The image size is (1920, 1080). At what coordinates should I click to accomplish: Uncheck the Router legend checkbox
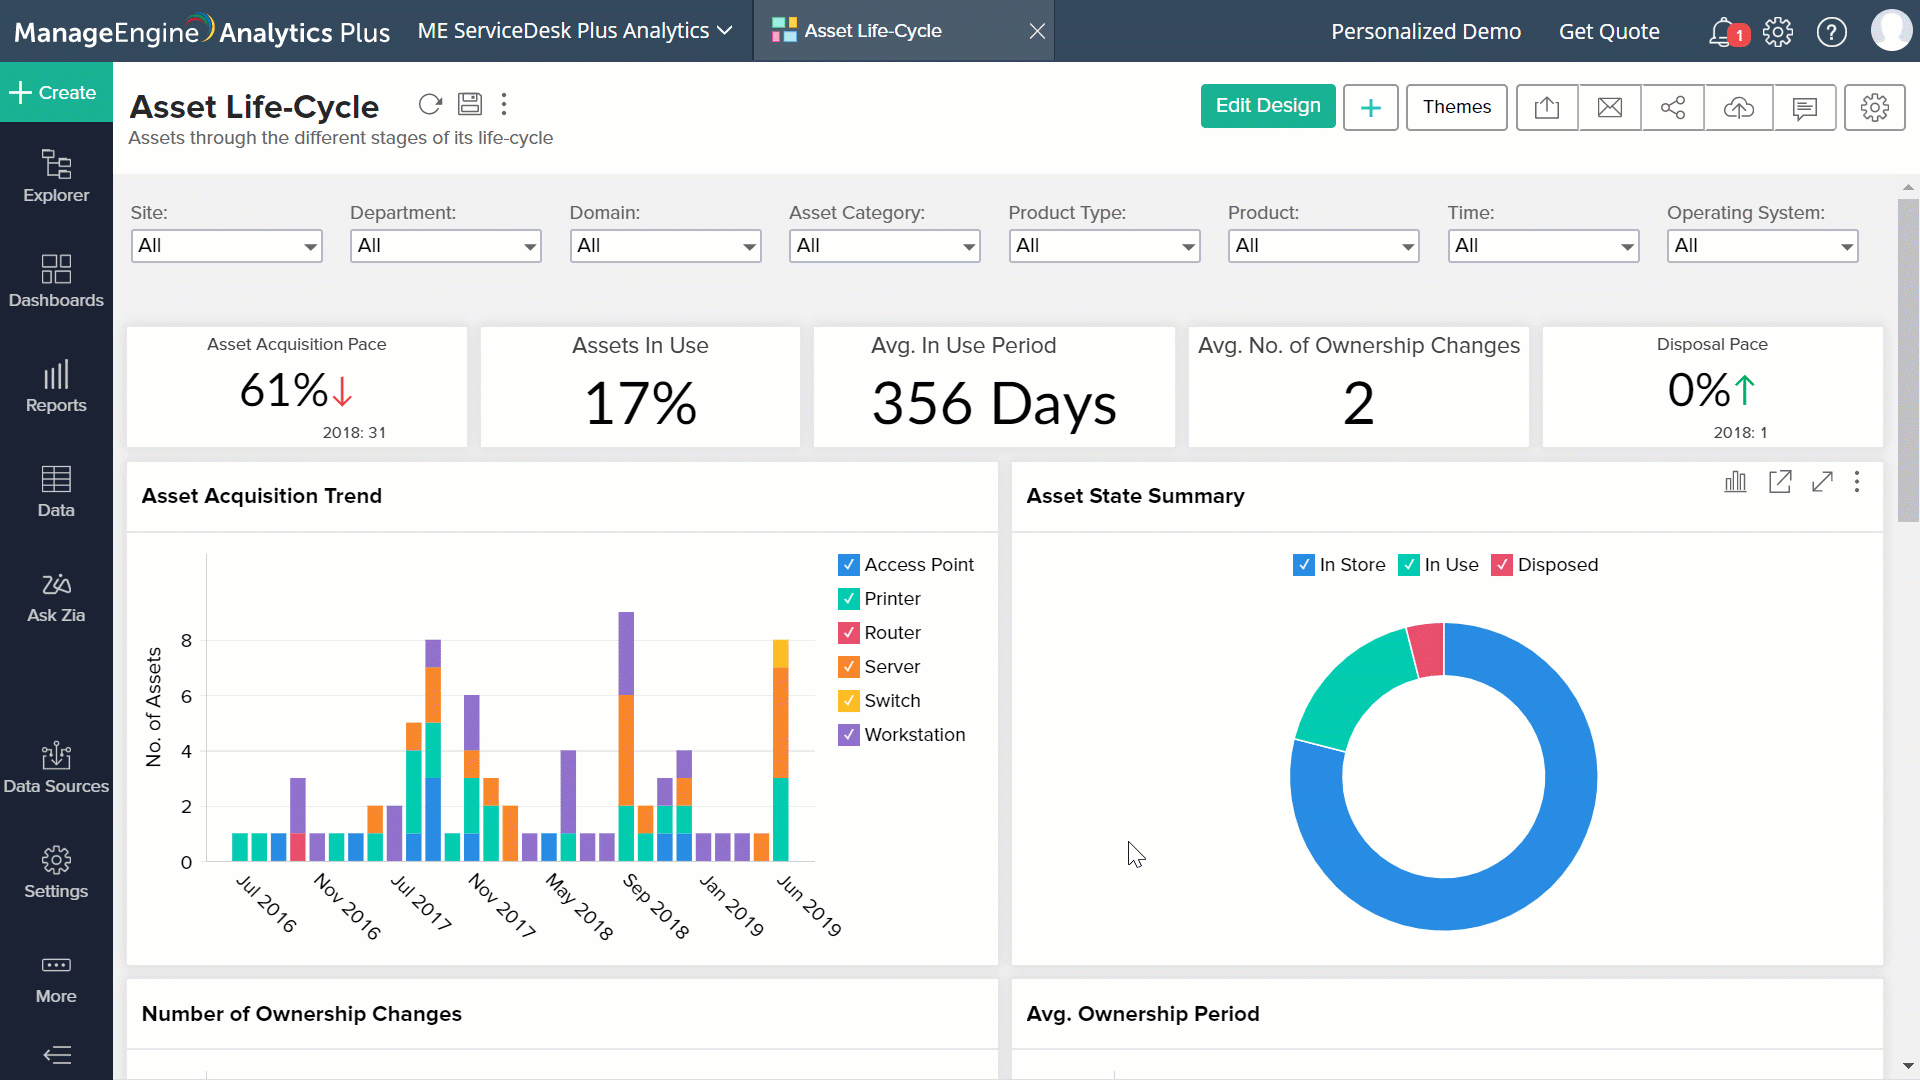[x=848, y=633]
